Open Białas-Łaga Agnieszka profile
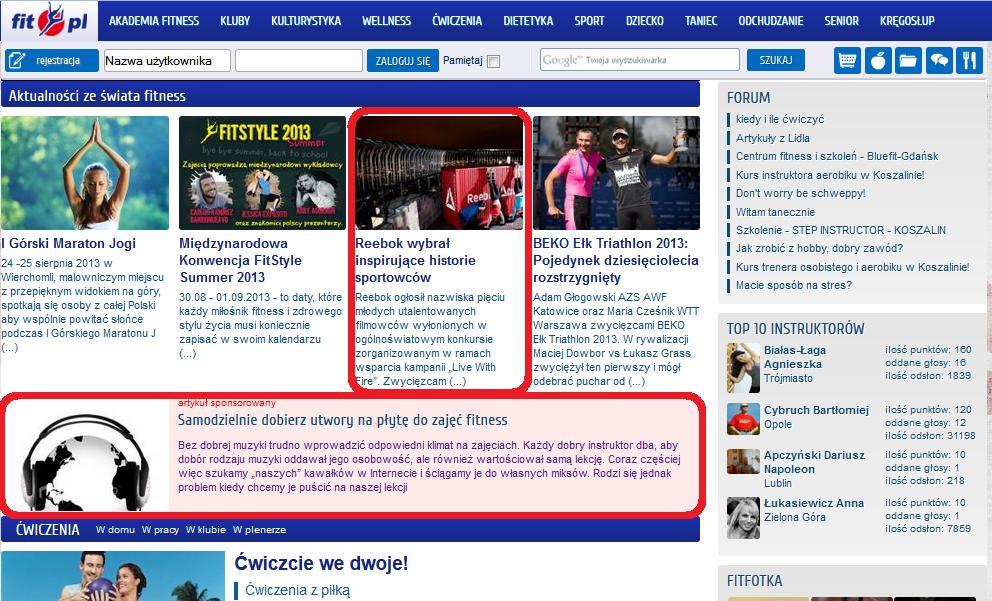The width and height of the screenshot is (992, 601). 795,357
